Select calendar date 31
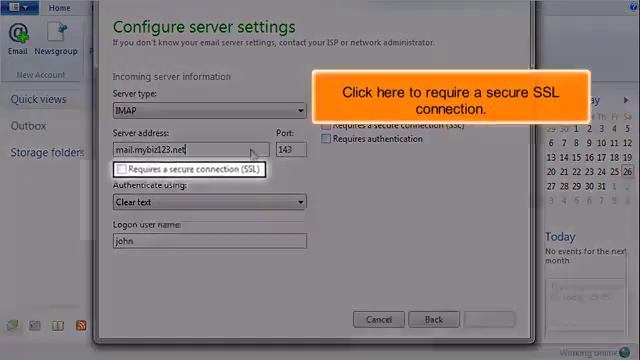The width and height of the screenshot is (640, 360). click(x=601, y=186)
